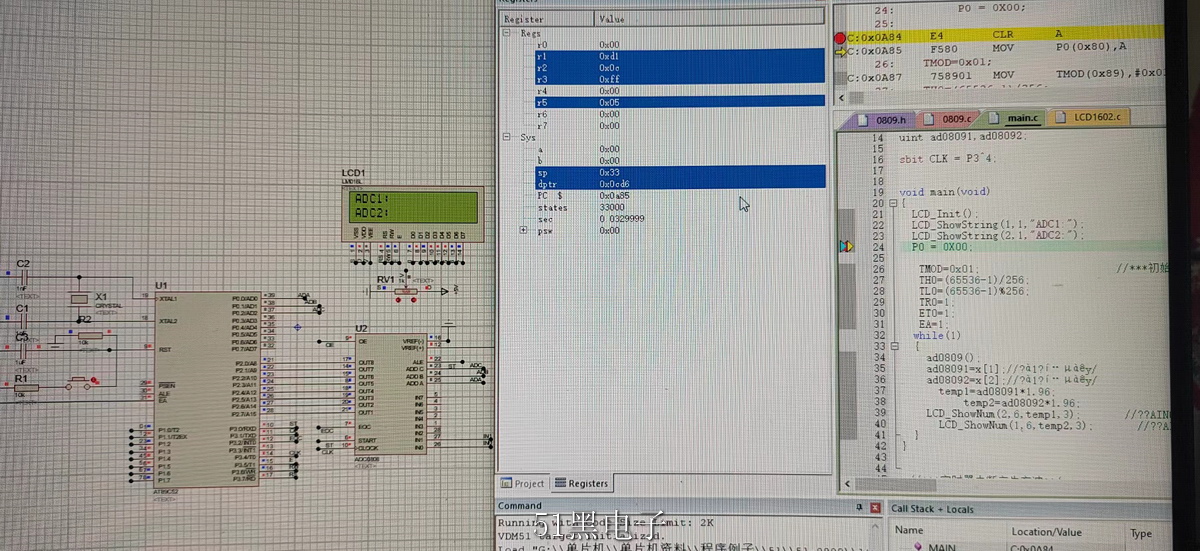Click the MAIN entry in Call Stack
Image resolution: width=1200 pixels, height=551 pixels.
coord(941,546)
